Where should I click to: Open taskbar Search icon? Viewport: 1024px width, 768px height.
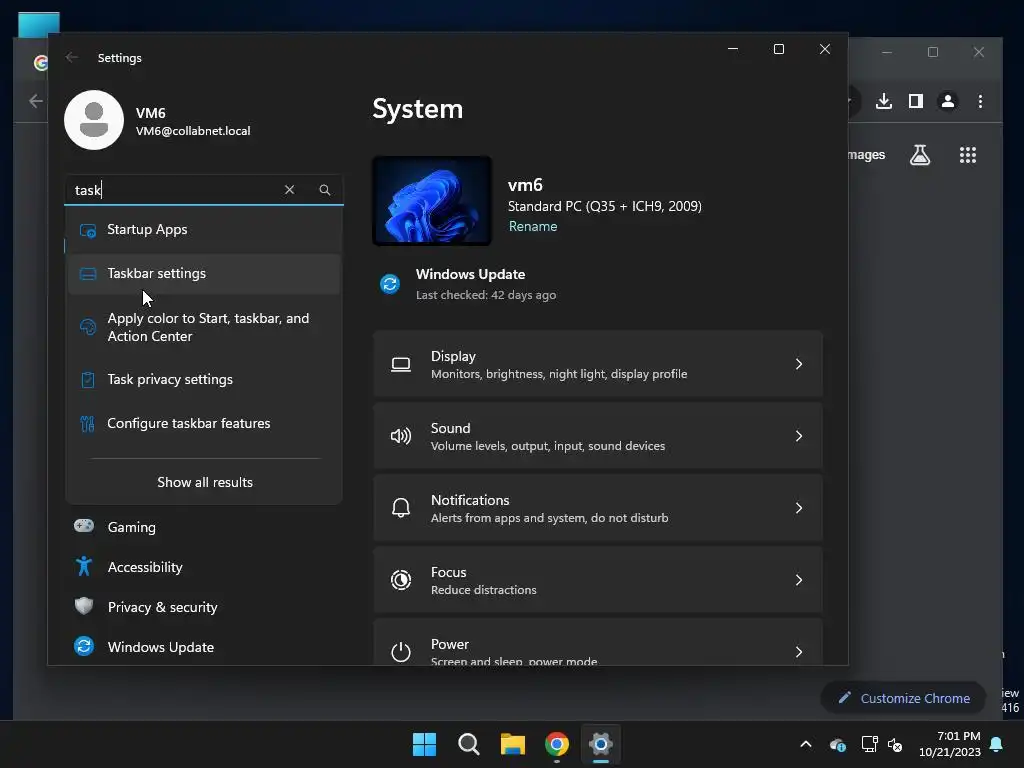468,744
